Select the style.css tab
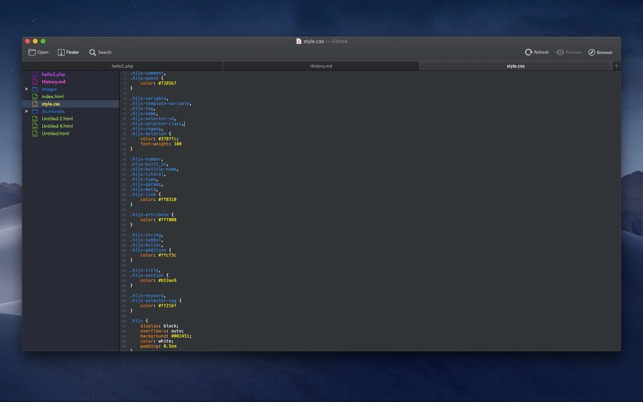643x402 pixels. (x=515, y=66)
